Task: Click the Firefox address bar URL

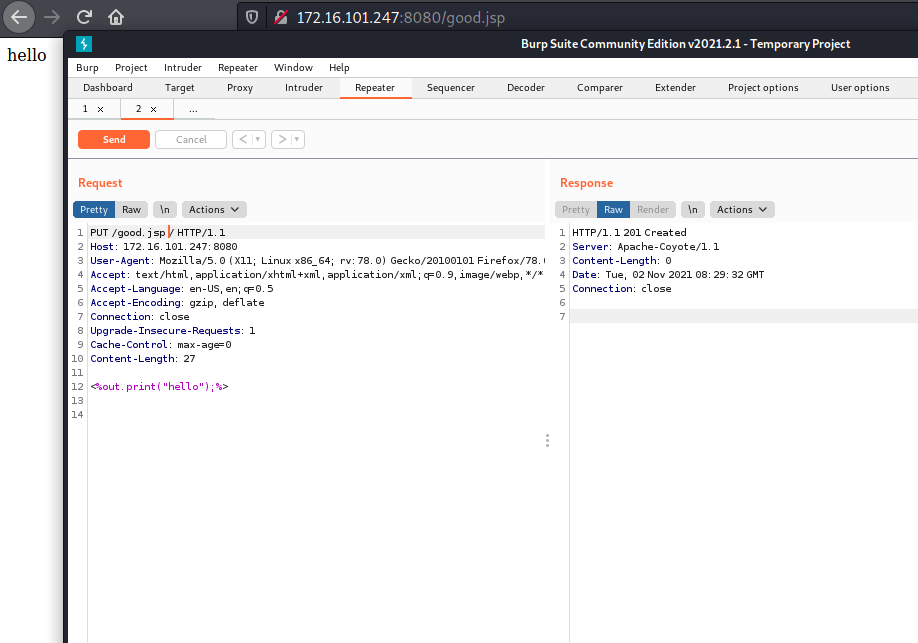Action: point(400,18)
